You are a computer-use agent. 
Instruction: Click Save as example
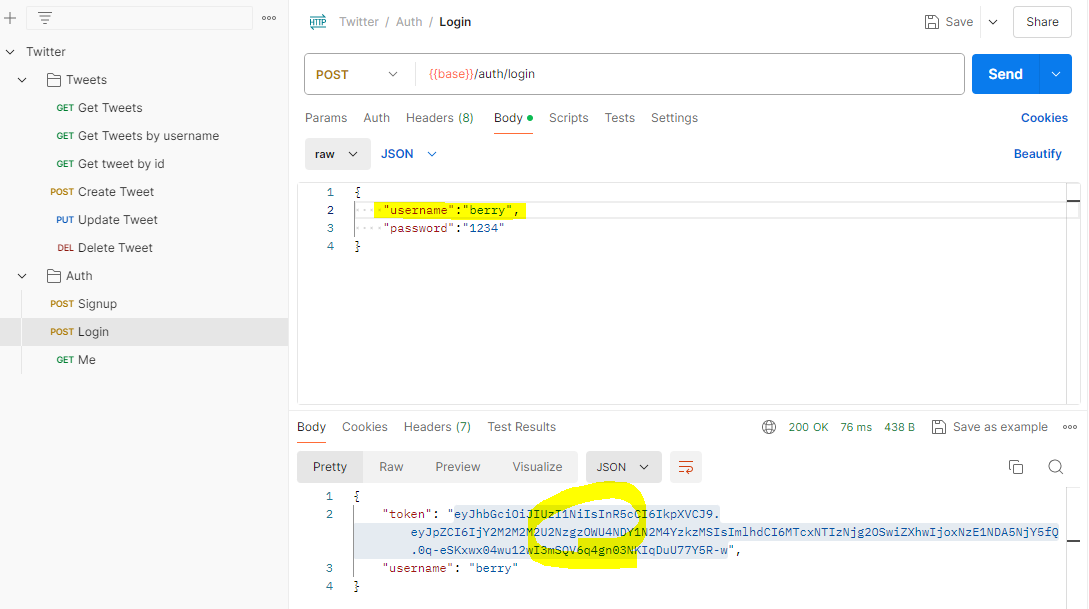(990, 427)
